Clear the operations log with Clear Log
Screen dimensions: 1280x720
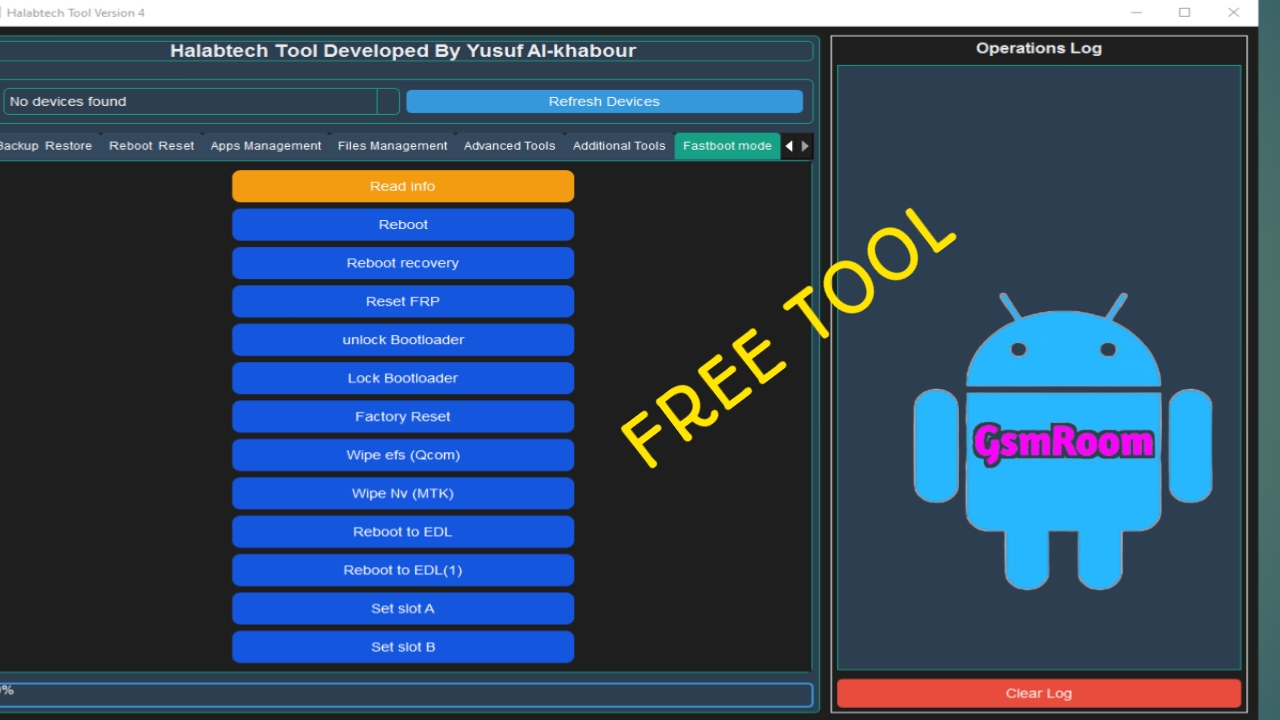tap(1038, 693)
